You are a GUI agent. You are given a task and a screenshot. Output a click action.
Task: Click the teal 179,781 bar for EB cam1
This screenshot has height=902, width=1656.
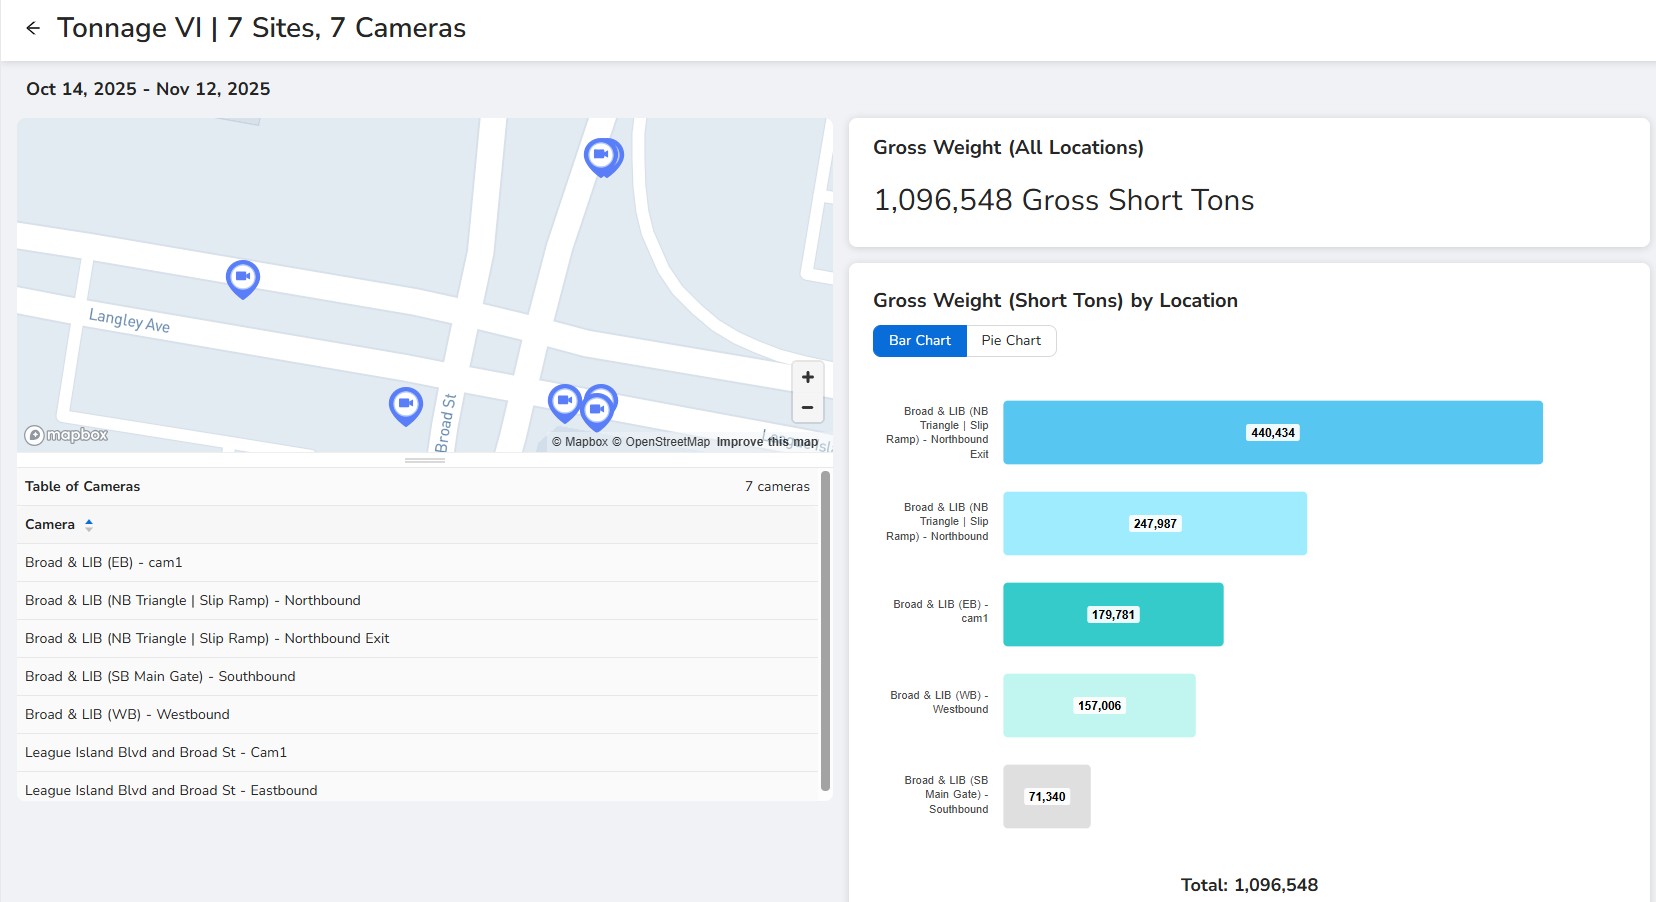point(1112,614)
